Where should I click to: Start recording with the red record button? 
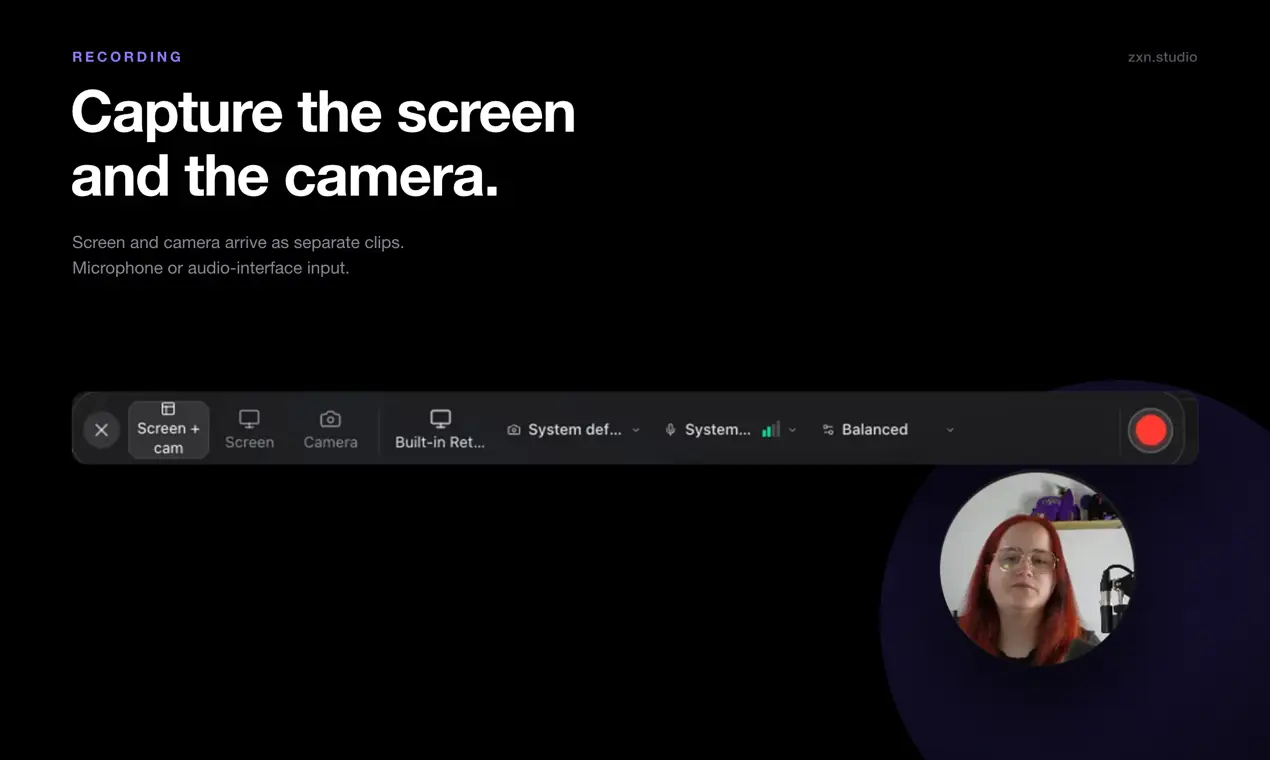click(x=1150, y=430)
